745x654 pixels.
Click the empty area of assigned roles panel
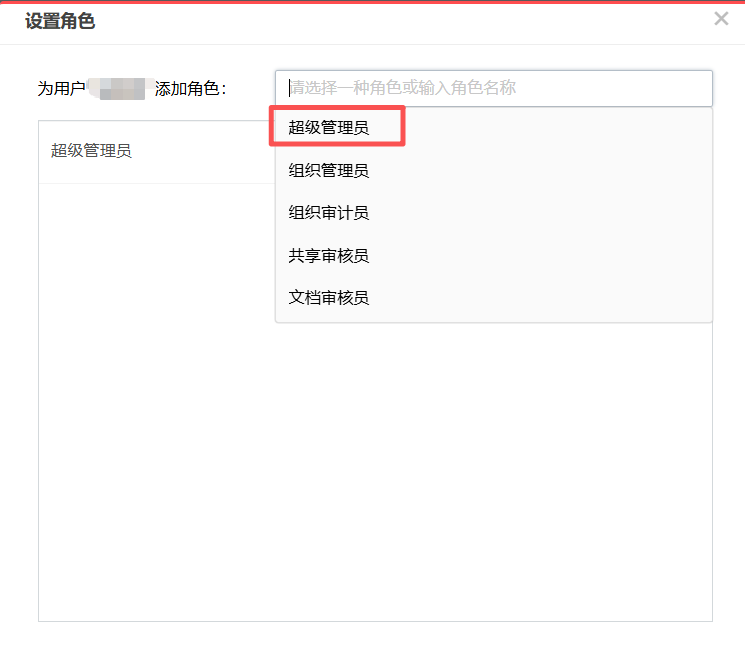tap(375, 471)
